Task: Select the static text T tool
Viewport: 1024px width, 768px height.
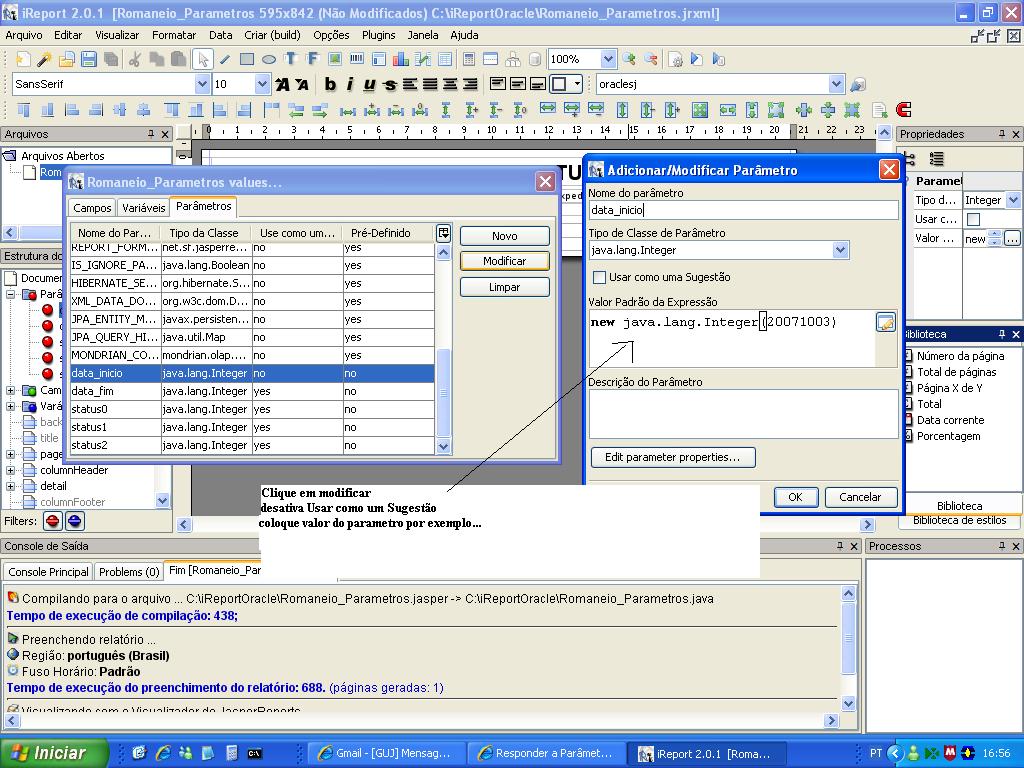Action: 291,59
